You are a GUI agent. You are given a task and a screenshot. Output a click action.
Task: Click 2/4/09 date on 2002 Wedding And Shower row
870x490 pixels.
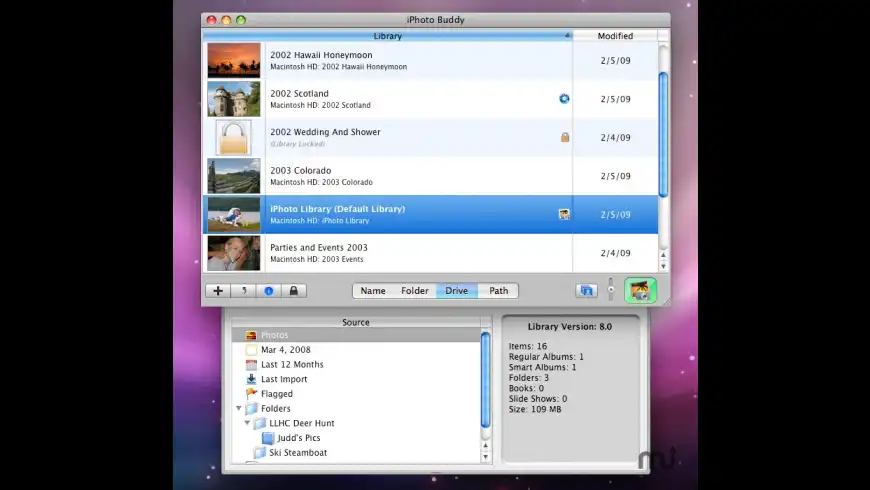(615, 138)
